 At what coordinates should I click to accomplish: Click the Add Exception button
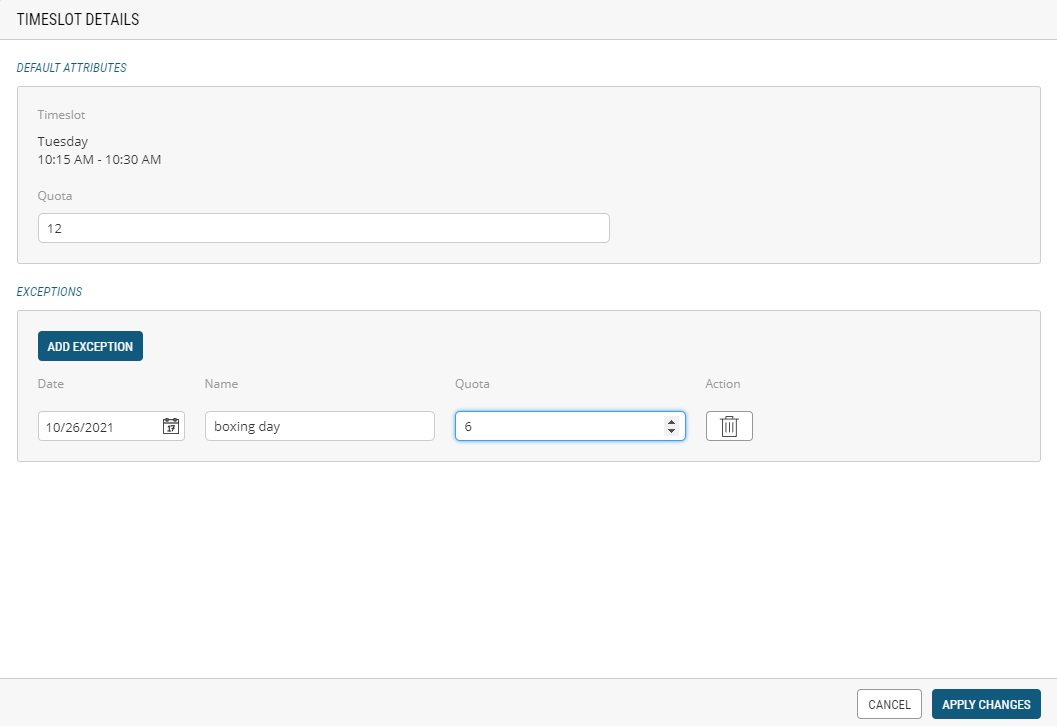(90, 346)
